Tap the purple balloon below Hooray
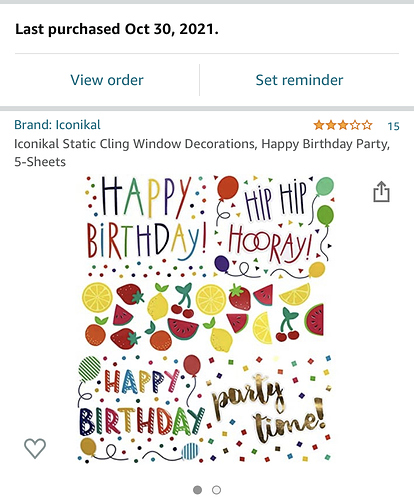 coord(222,263)
